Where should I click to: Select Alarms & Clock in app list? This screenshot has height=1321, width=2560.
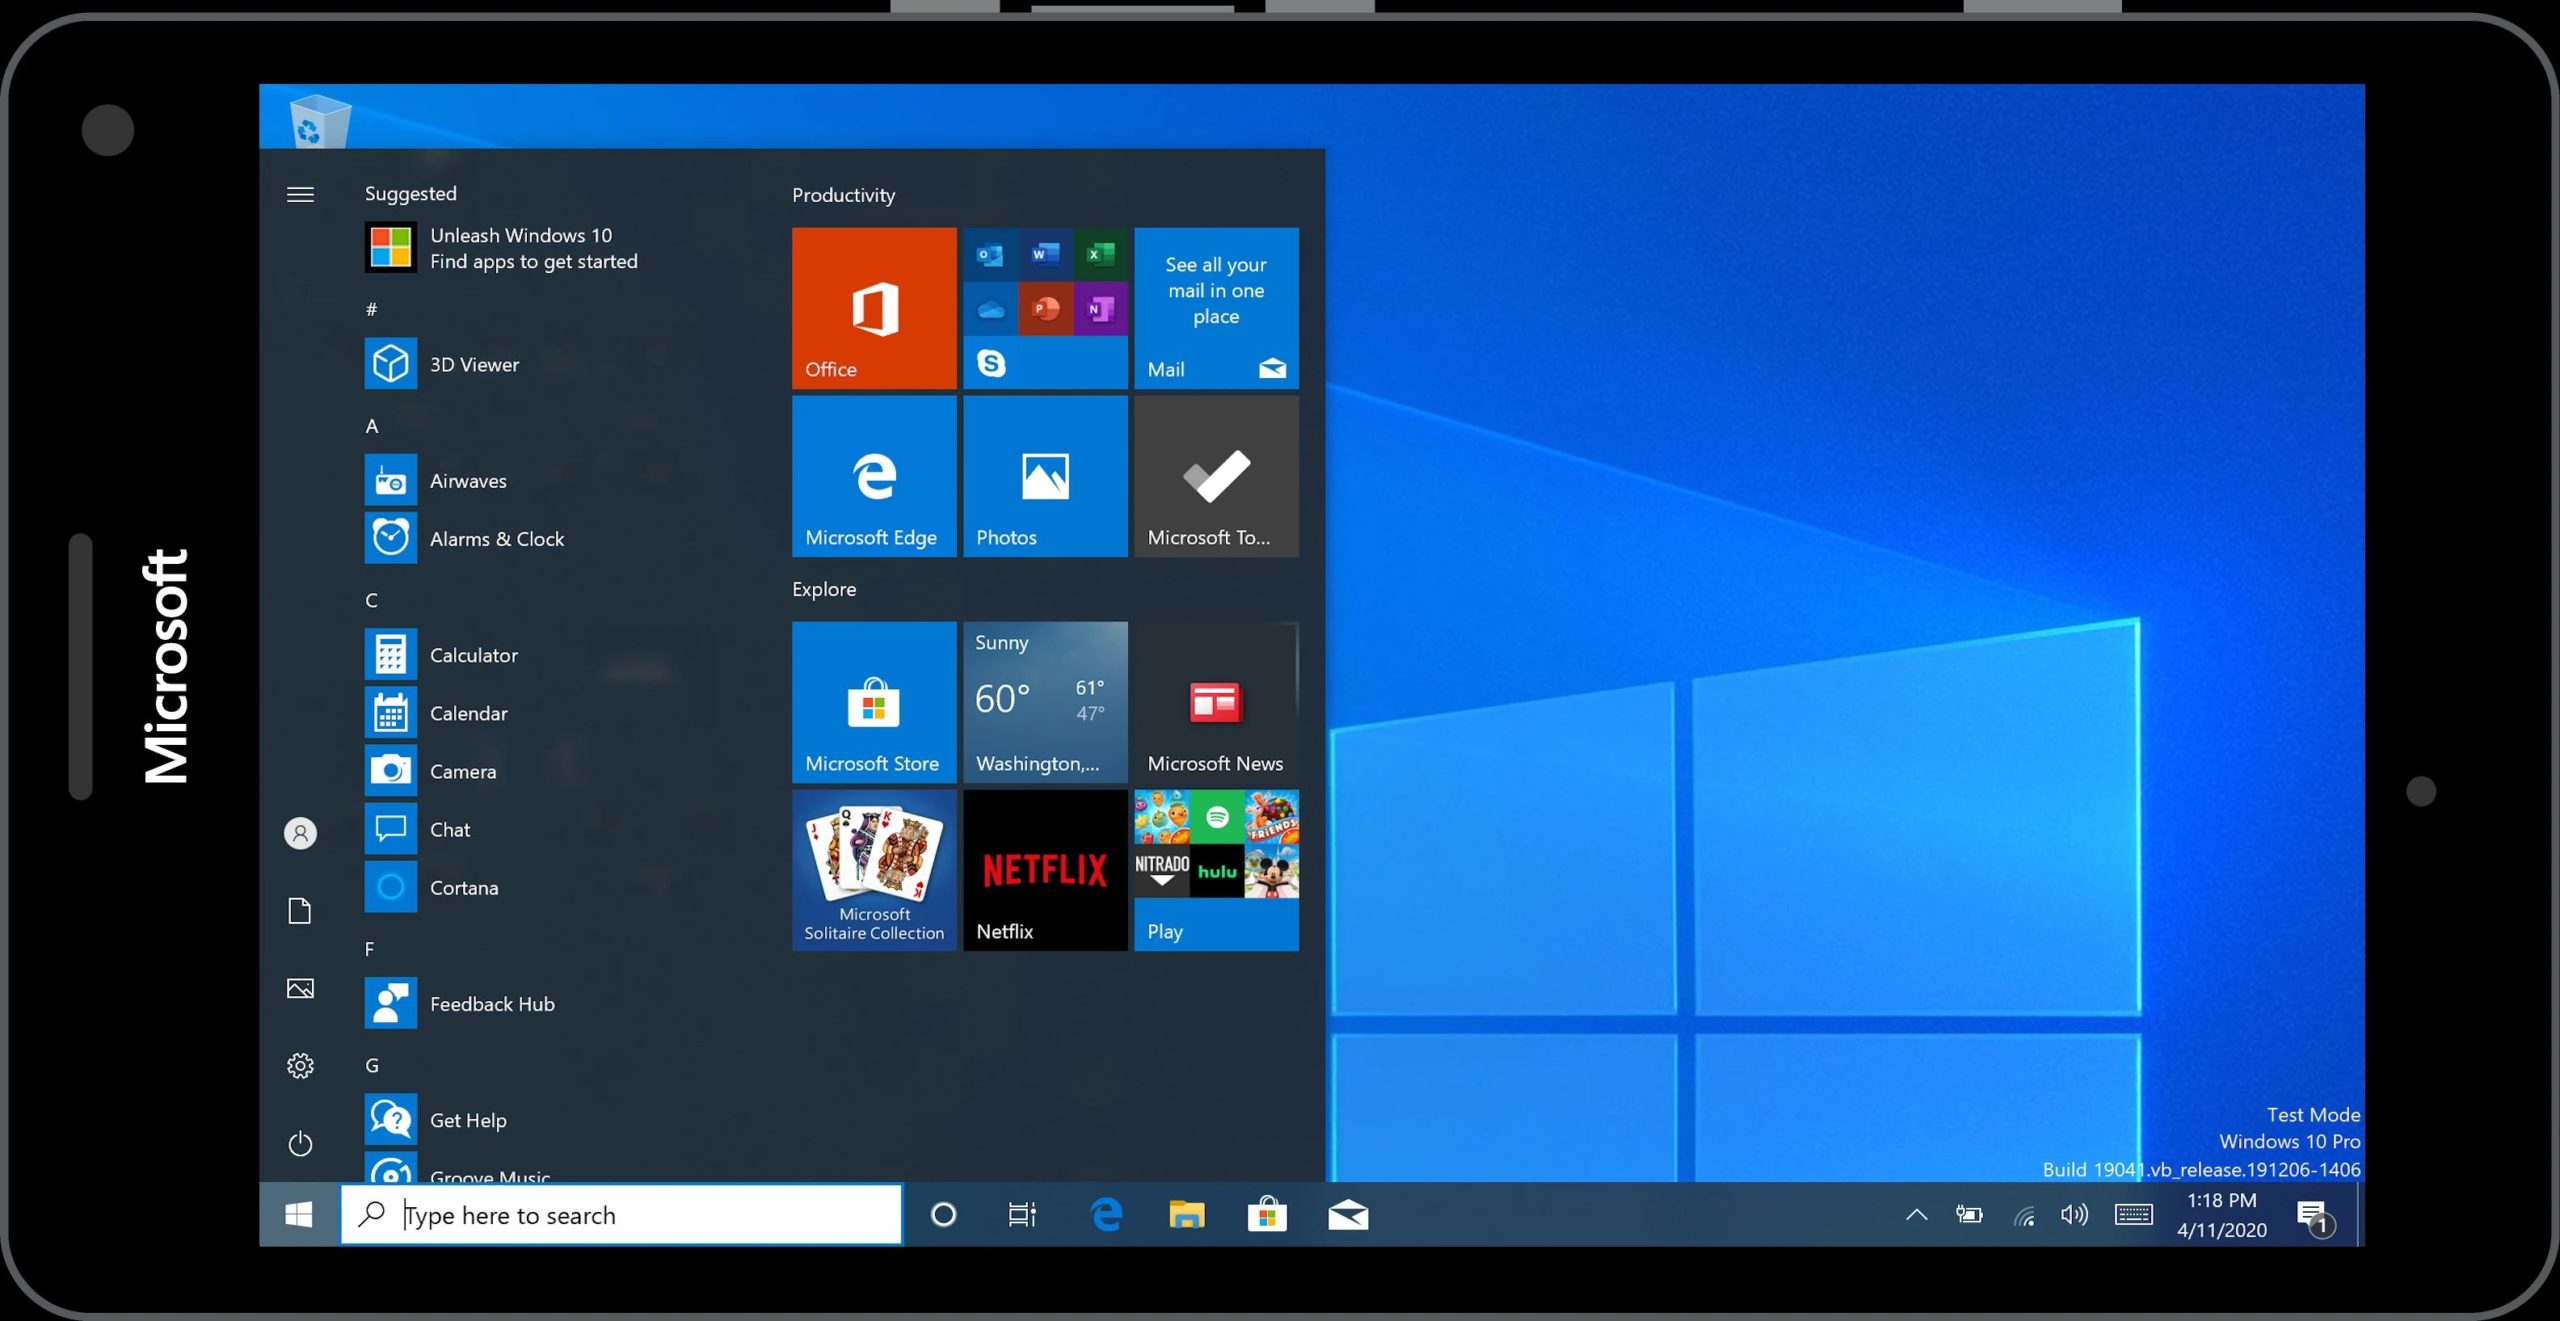(x=496, y=539)
